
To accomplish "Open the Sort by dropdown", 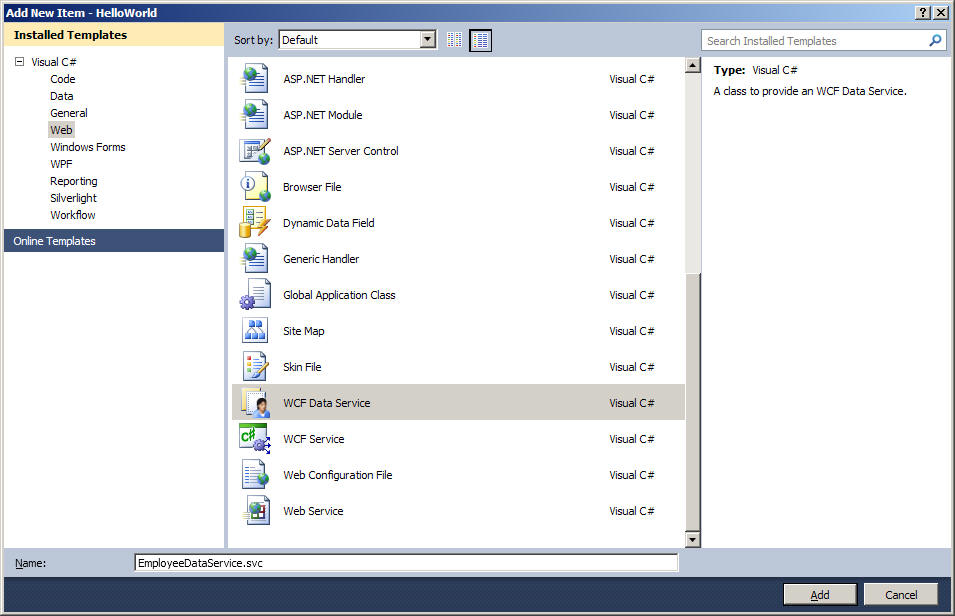I will [428, 40].
